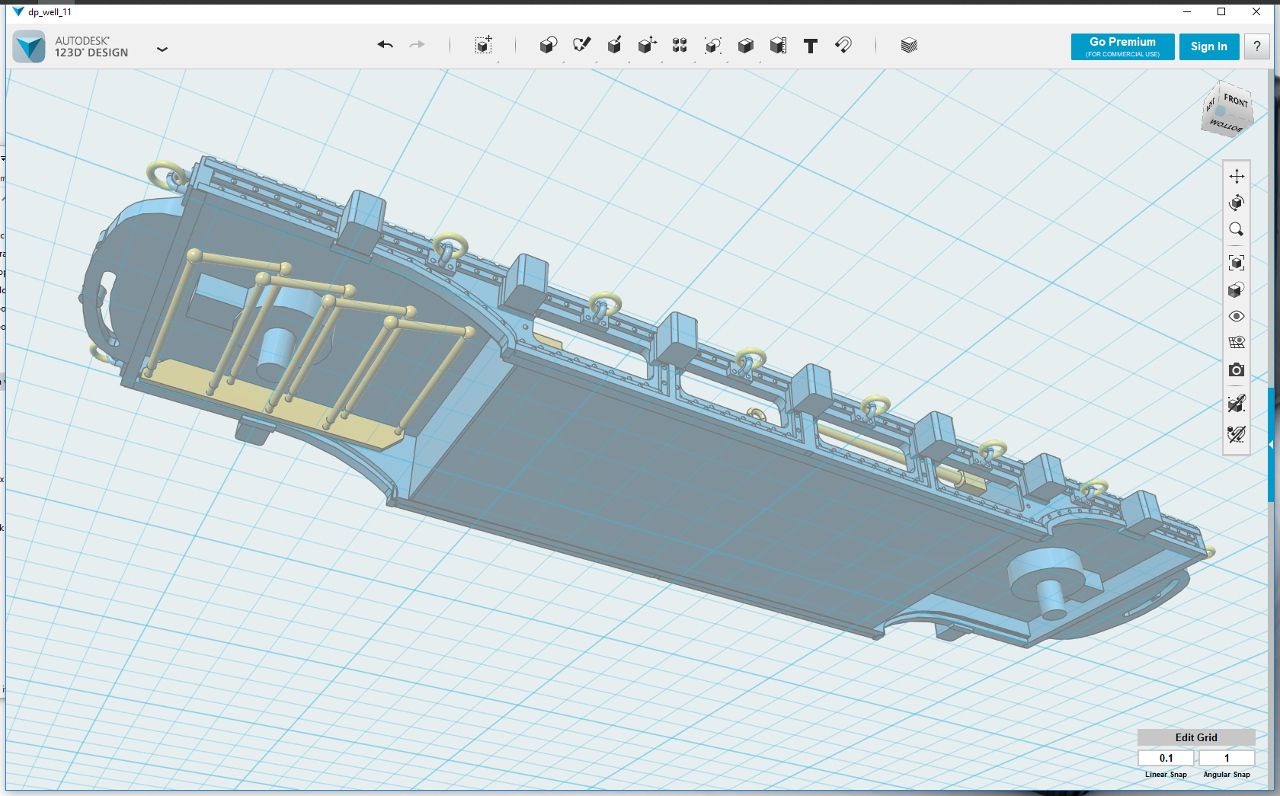This screenshot has width=1280, height=796.
Task: Open the Grouping tool menu
Action: coord(713,45)
